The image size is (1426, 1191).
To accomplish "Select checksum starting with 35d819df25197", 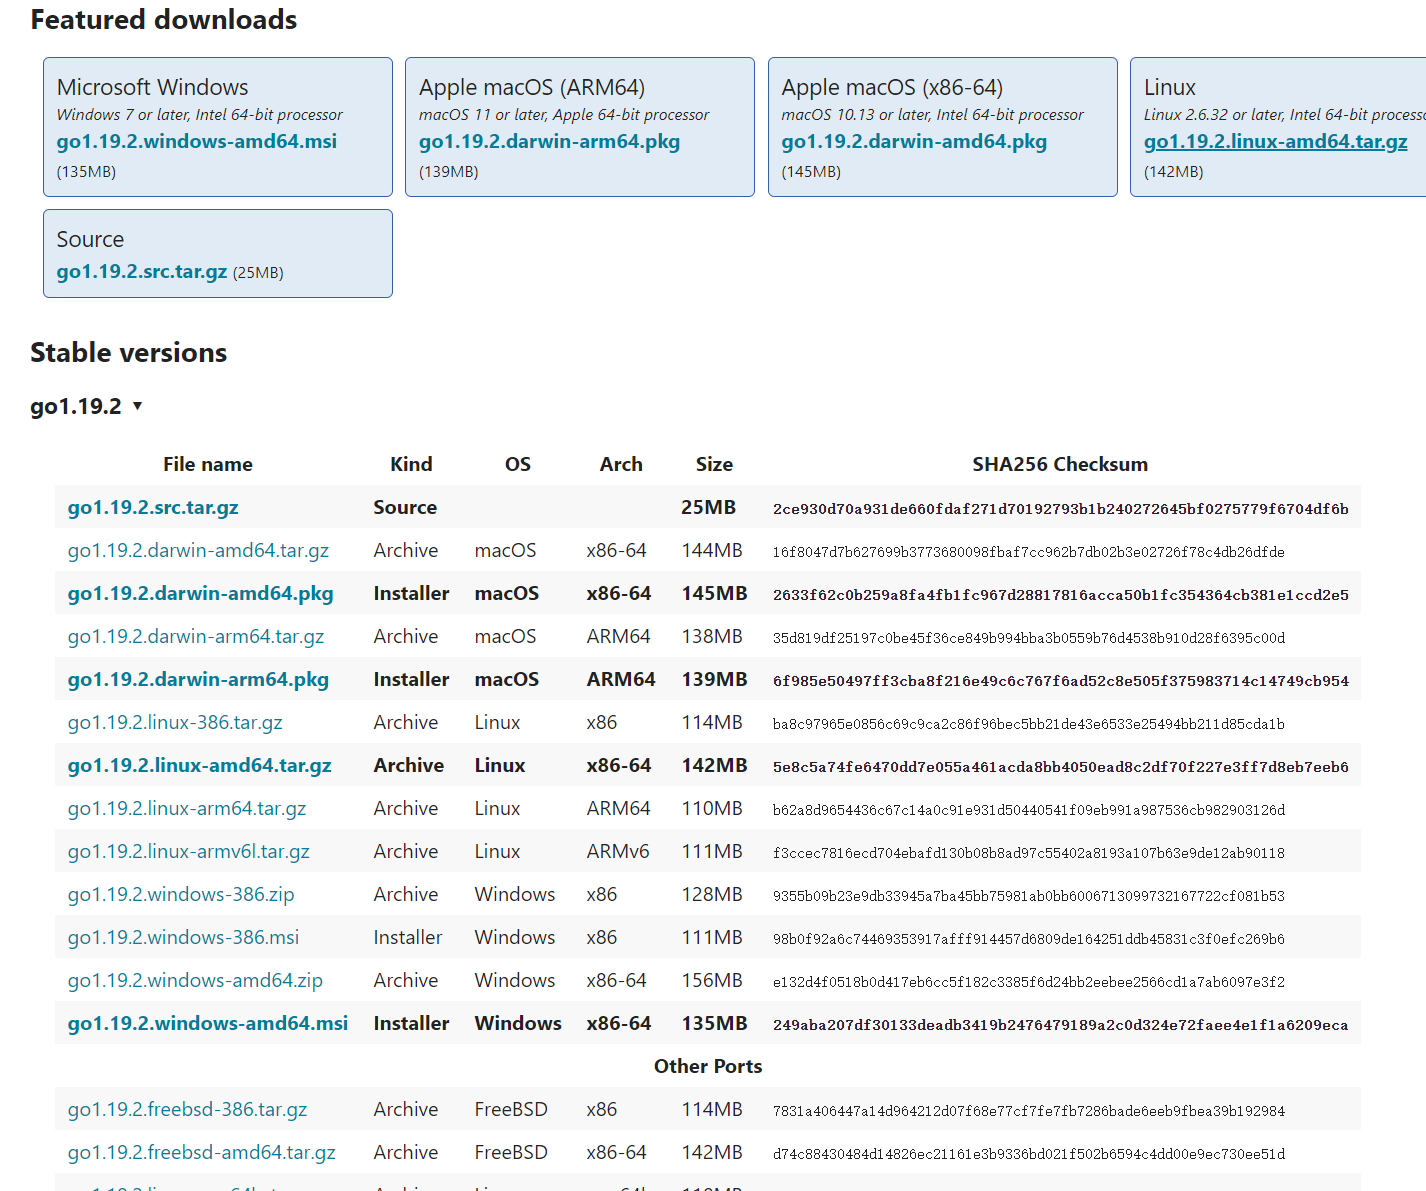I will point(1028,638).
